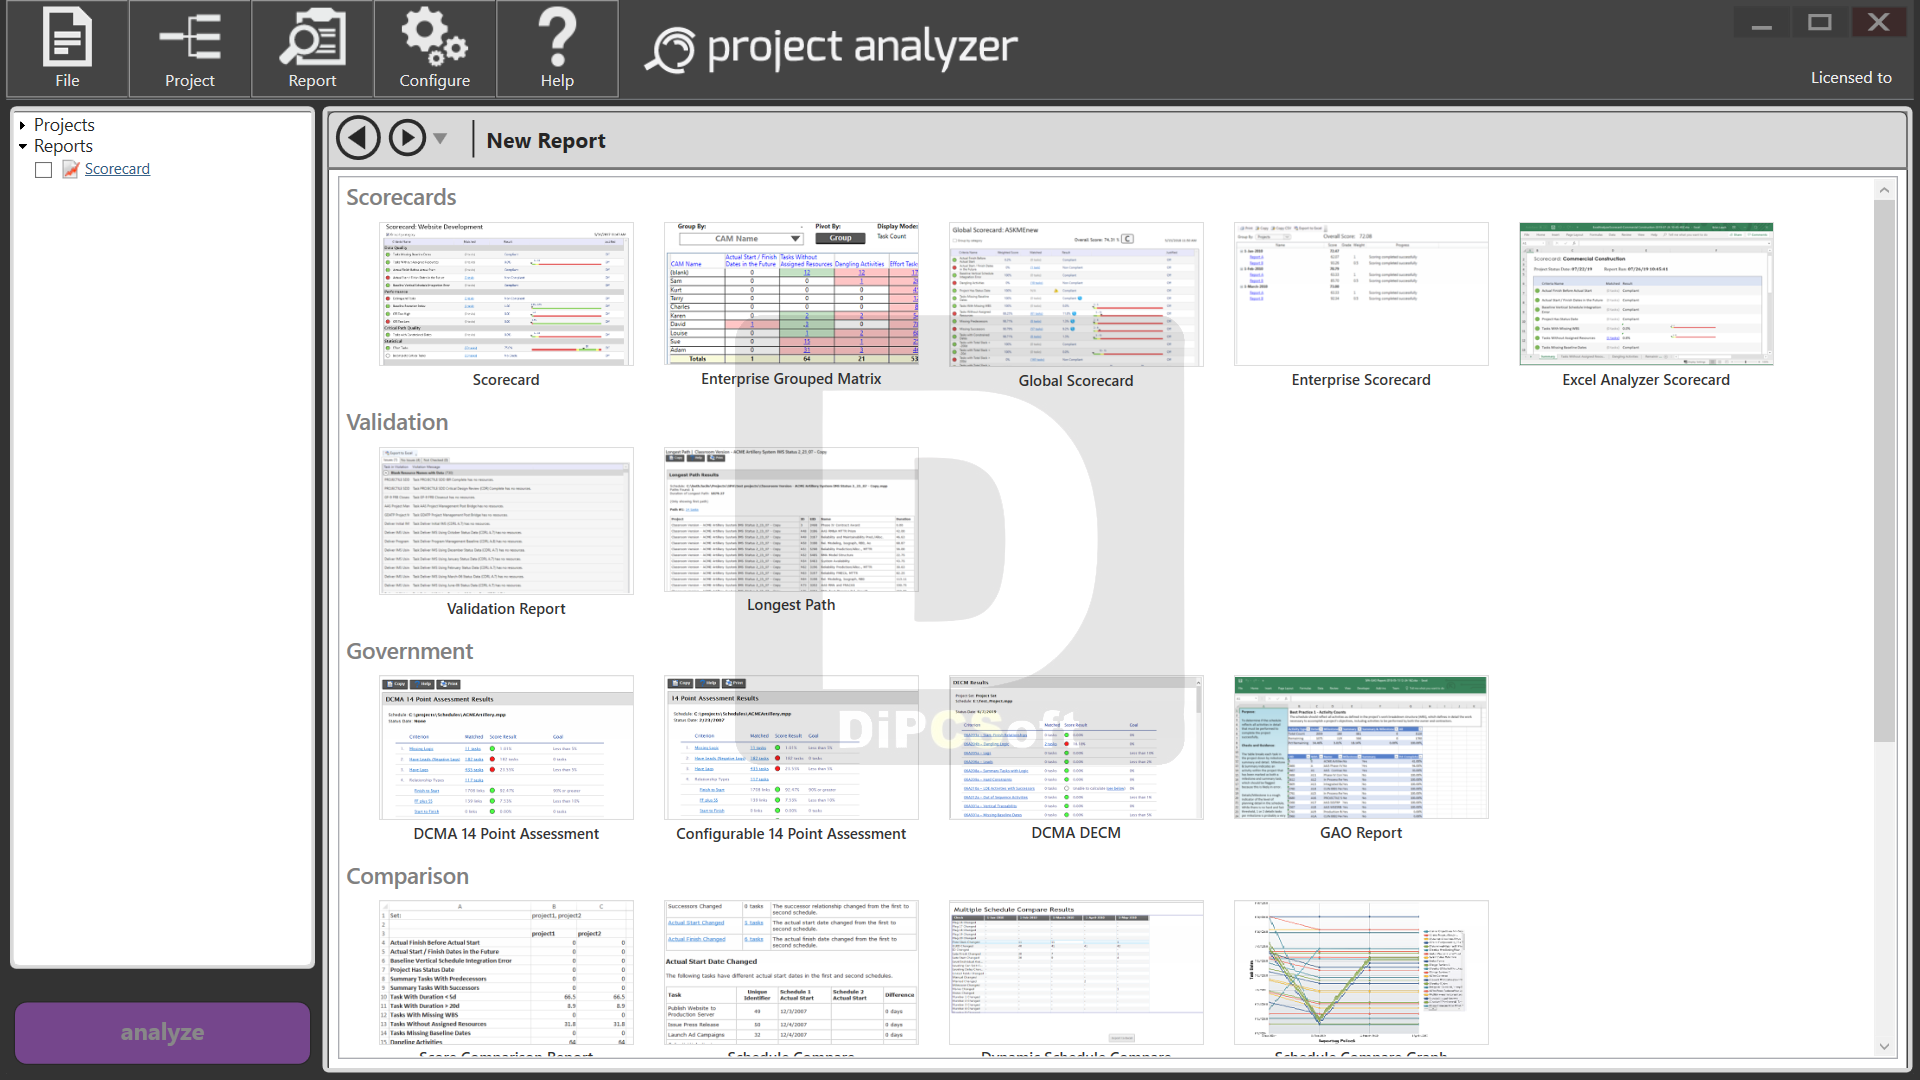1920x1080 pixels.
Task: Maximize the project analyzer window
Action: tap(1820, 22)
